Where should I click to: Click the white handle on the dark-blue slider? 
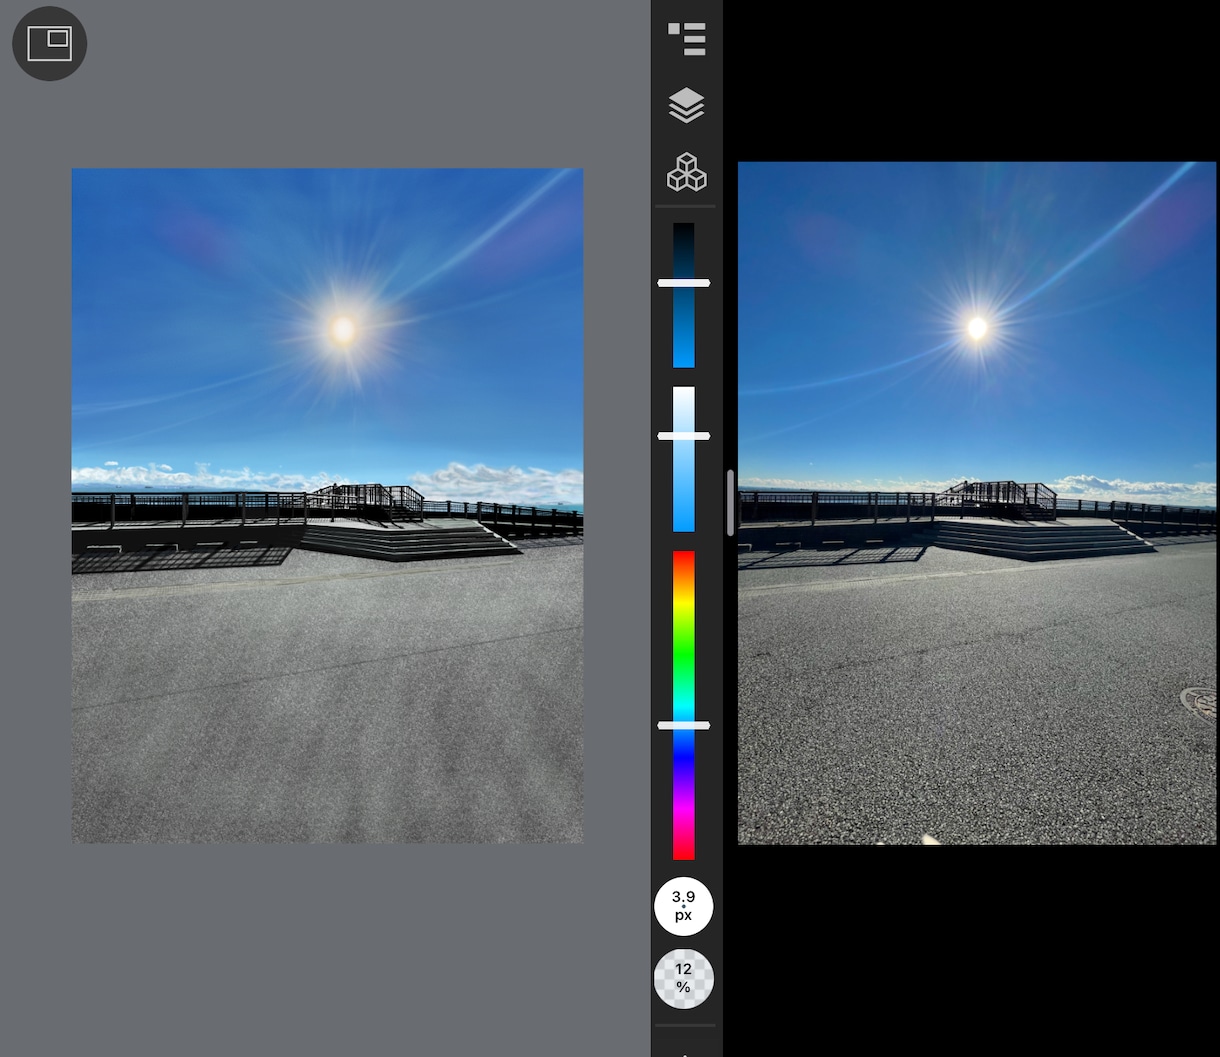click(x=683, y=283)
